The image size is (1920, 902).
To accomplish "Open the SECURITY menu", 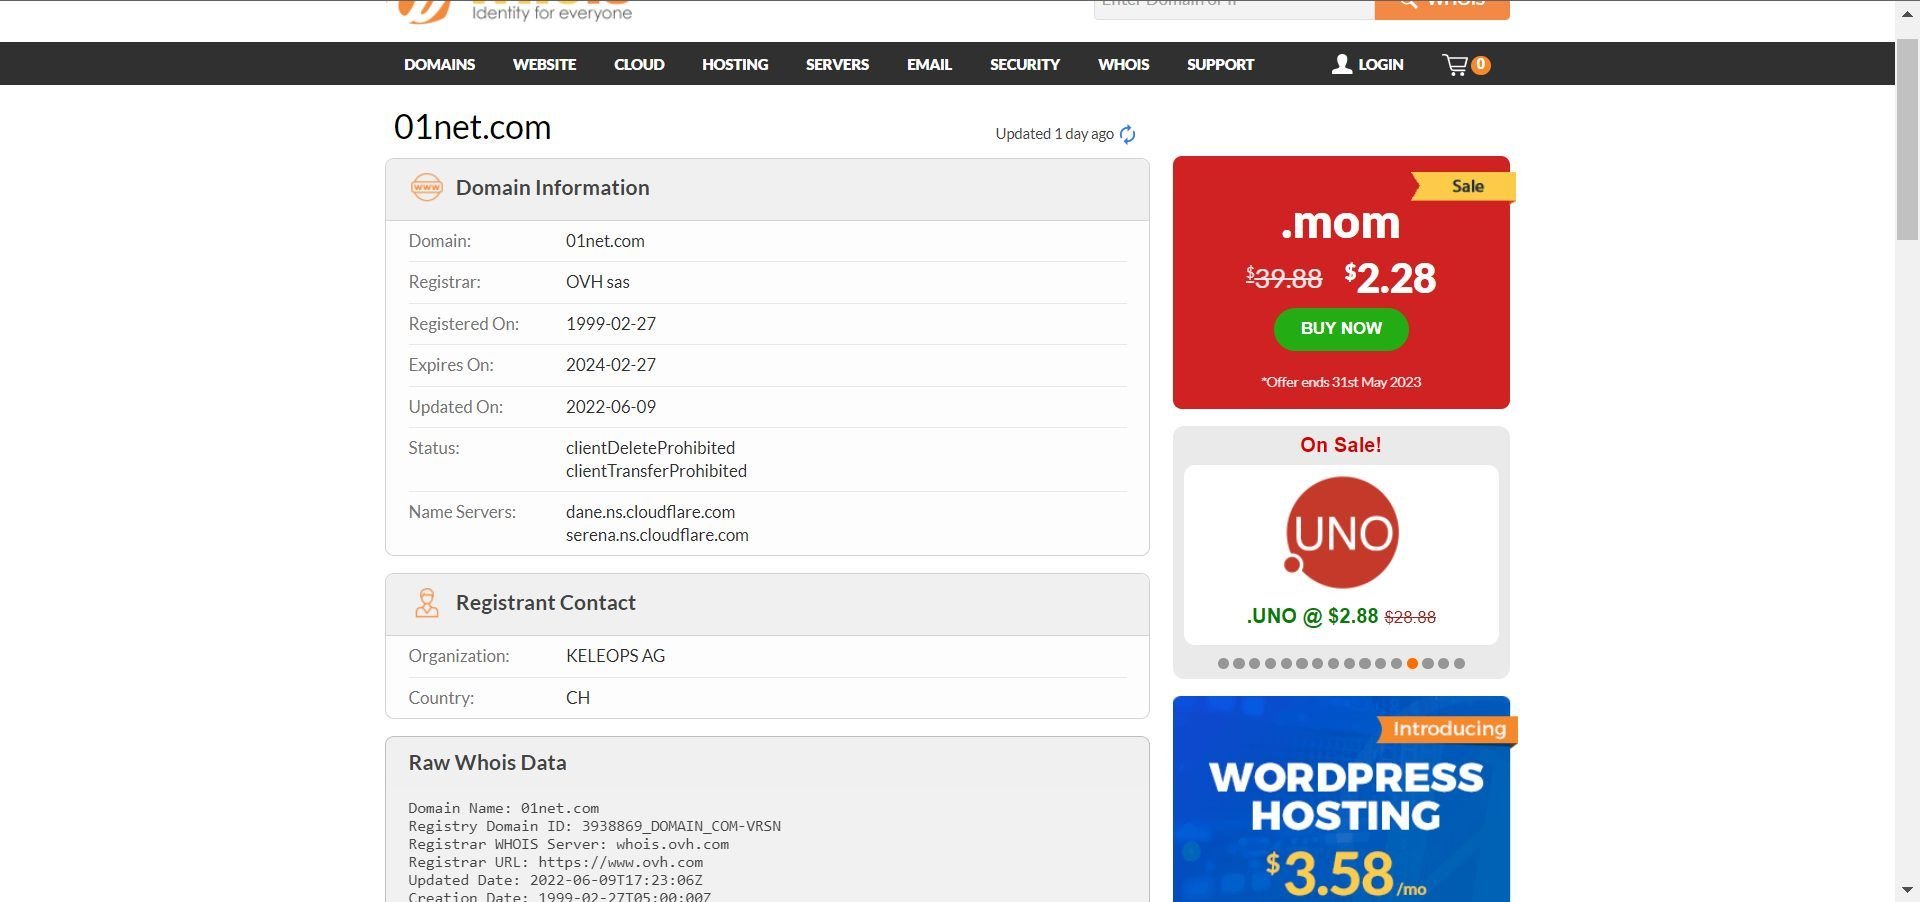I will pos(1024,64).
